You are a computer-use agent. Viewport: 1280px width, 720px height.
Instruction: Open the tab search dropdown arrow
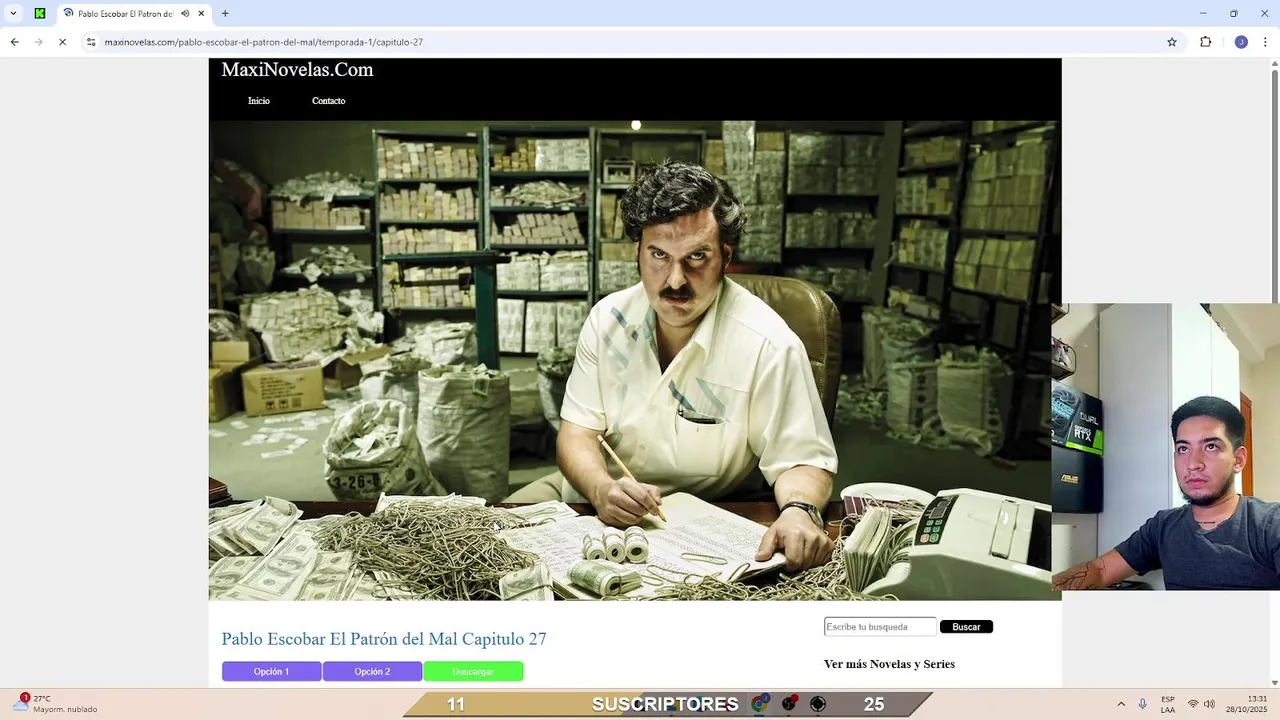point(13,13)
